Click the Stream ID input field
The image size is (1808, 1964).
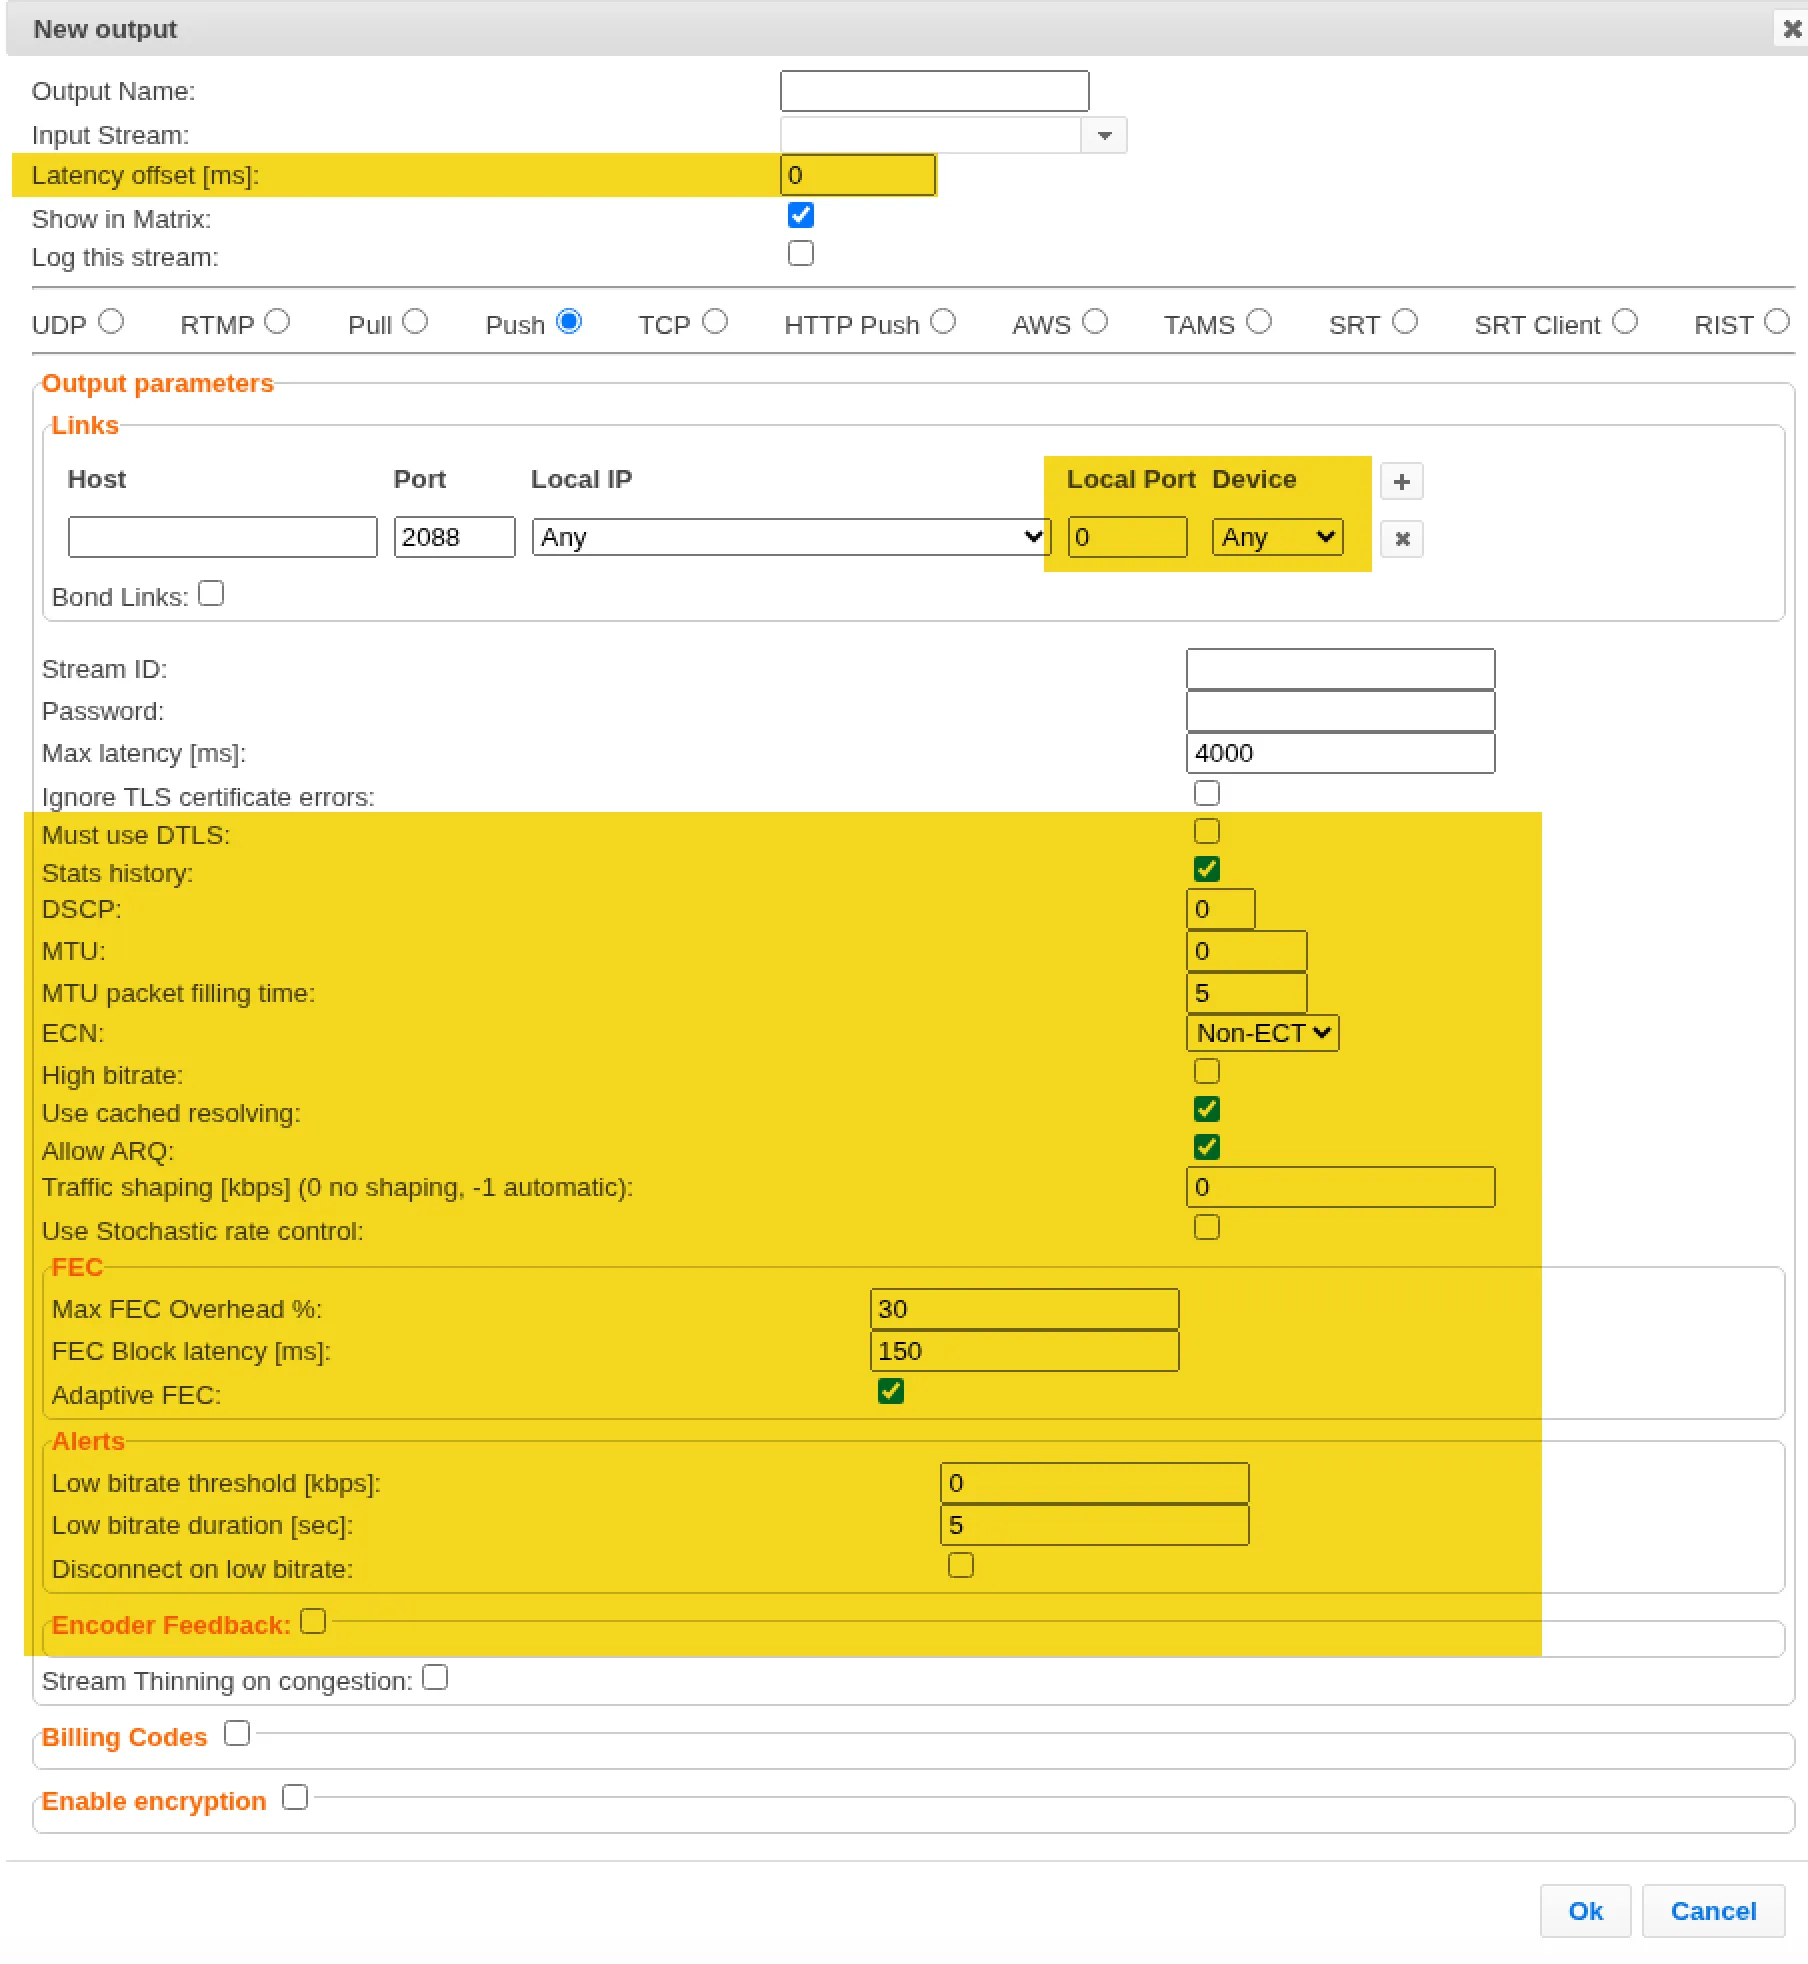[1340, 669]
